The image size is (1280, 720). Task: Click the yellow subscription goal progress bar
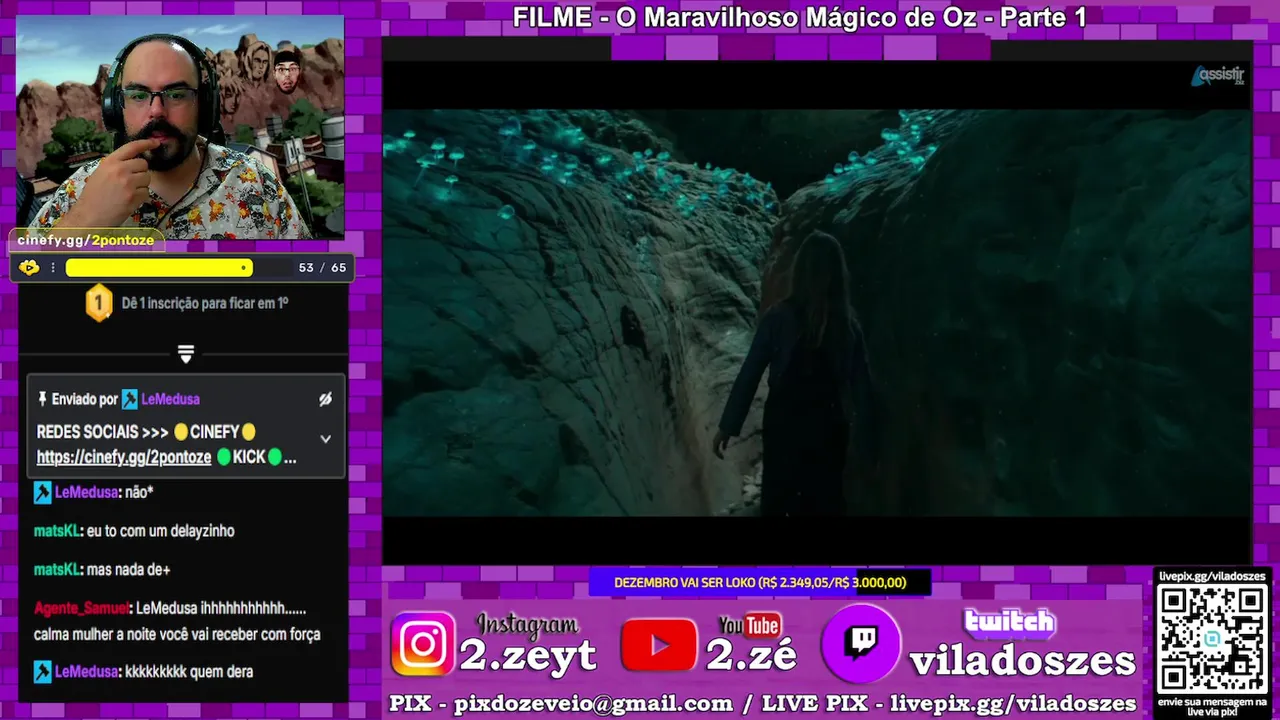coord(159,268)
